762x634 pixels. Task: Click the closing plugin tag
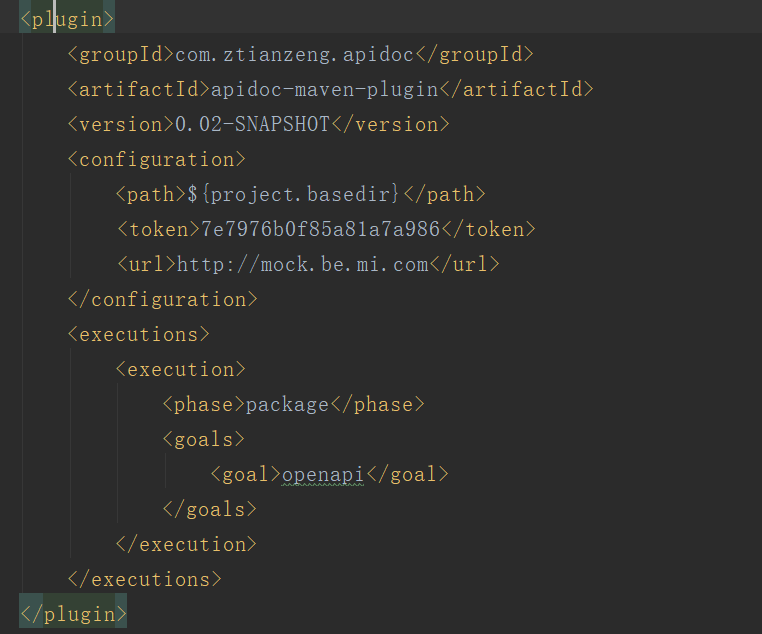coord(73,613)
